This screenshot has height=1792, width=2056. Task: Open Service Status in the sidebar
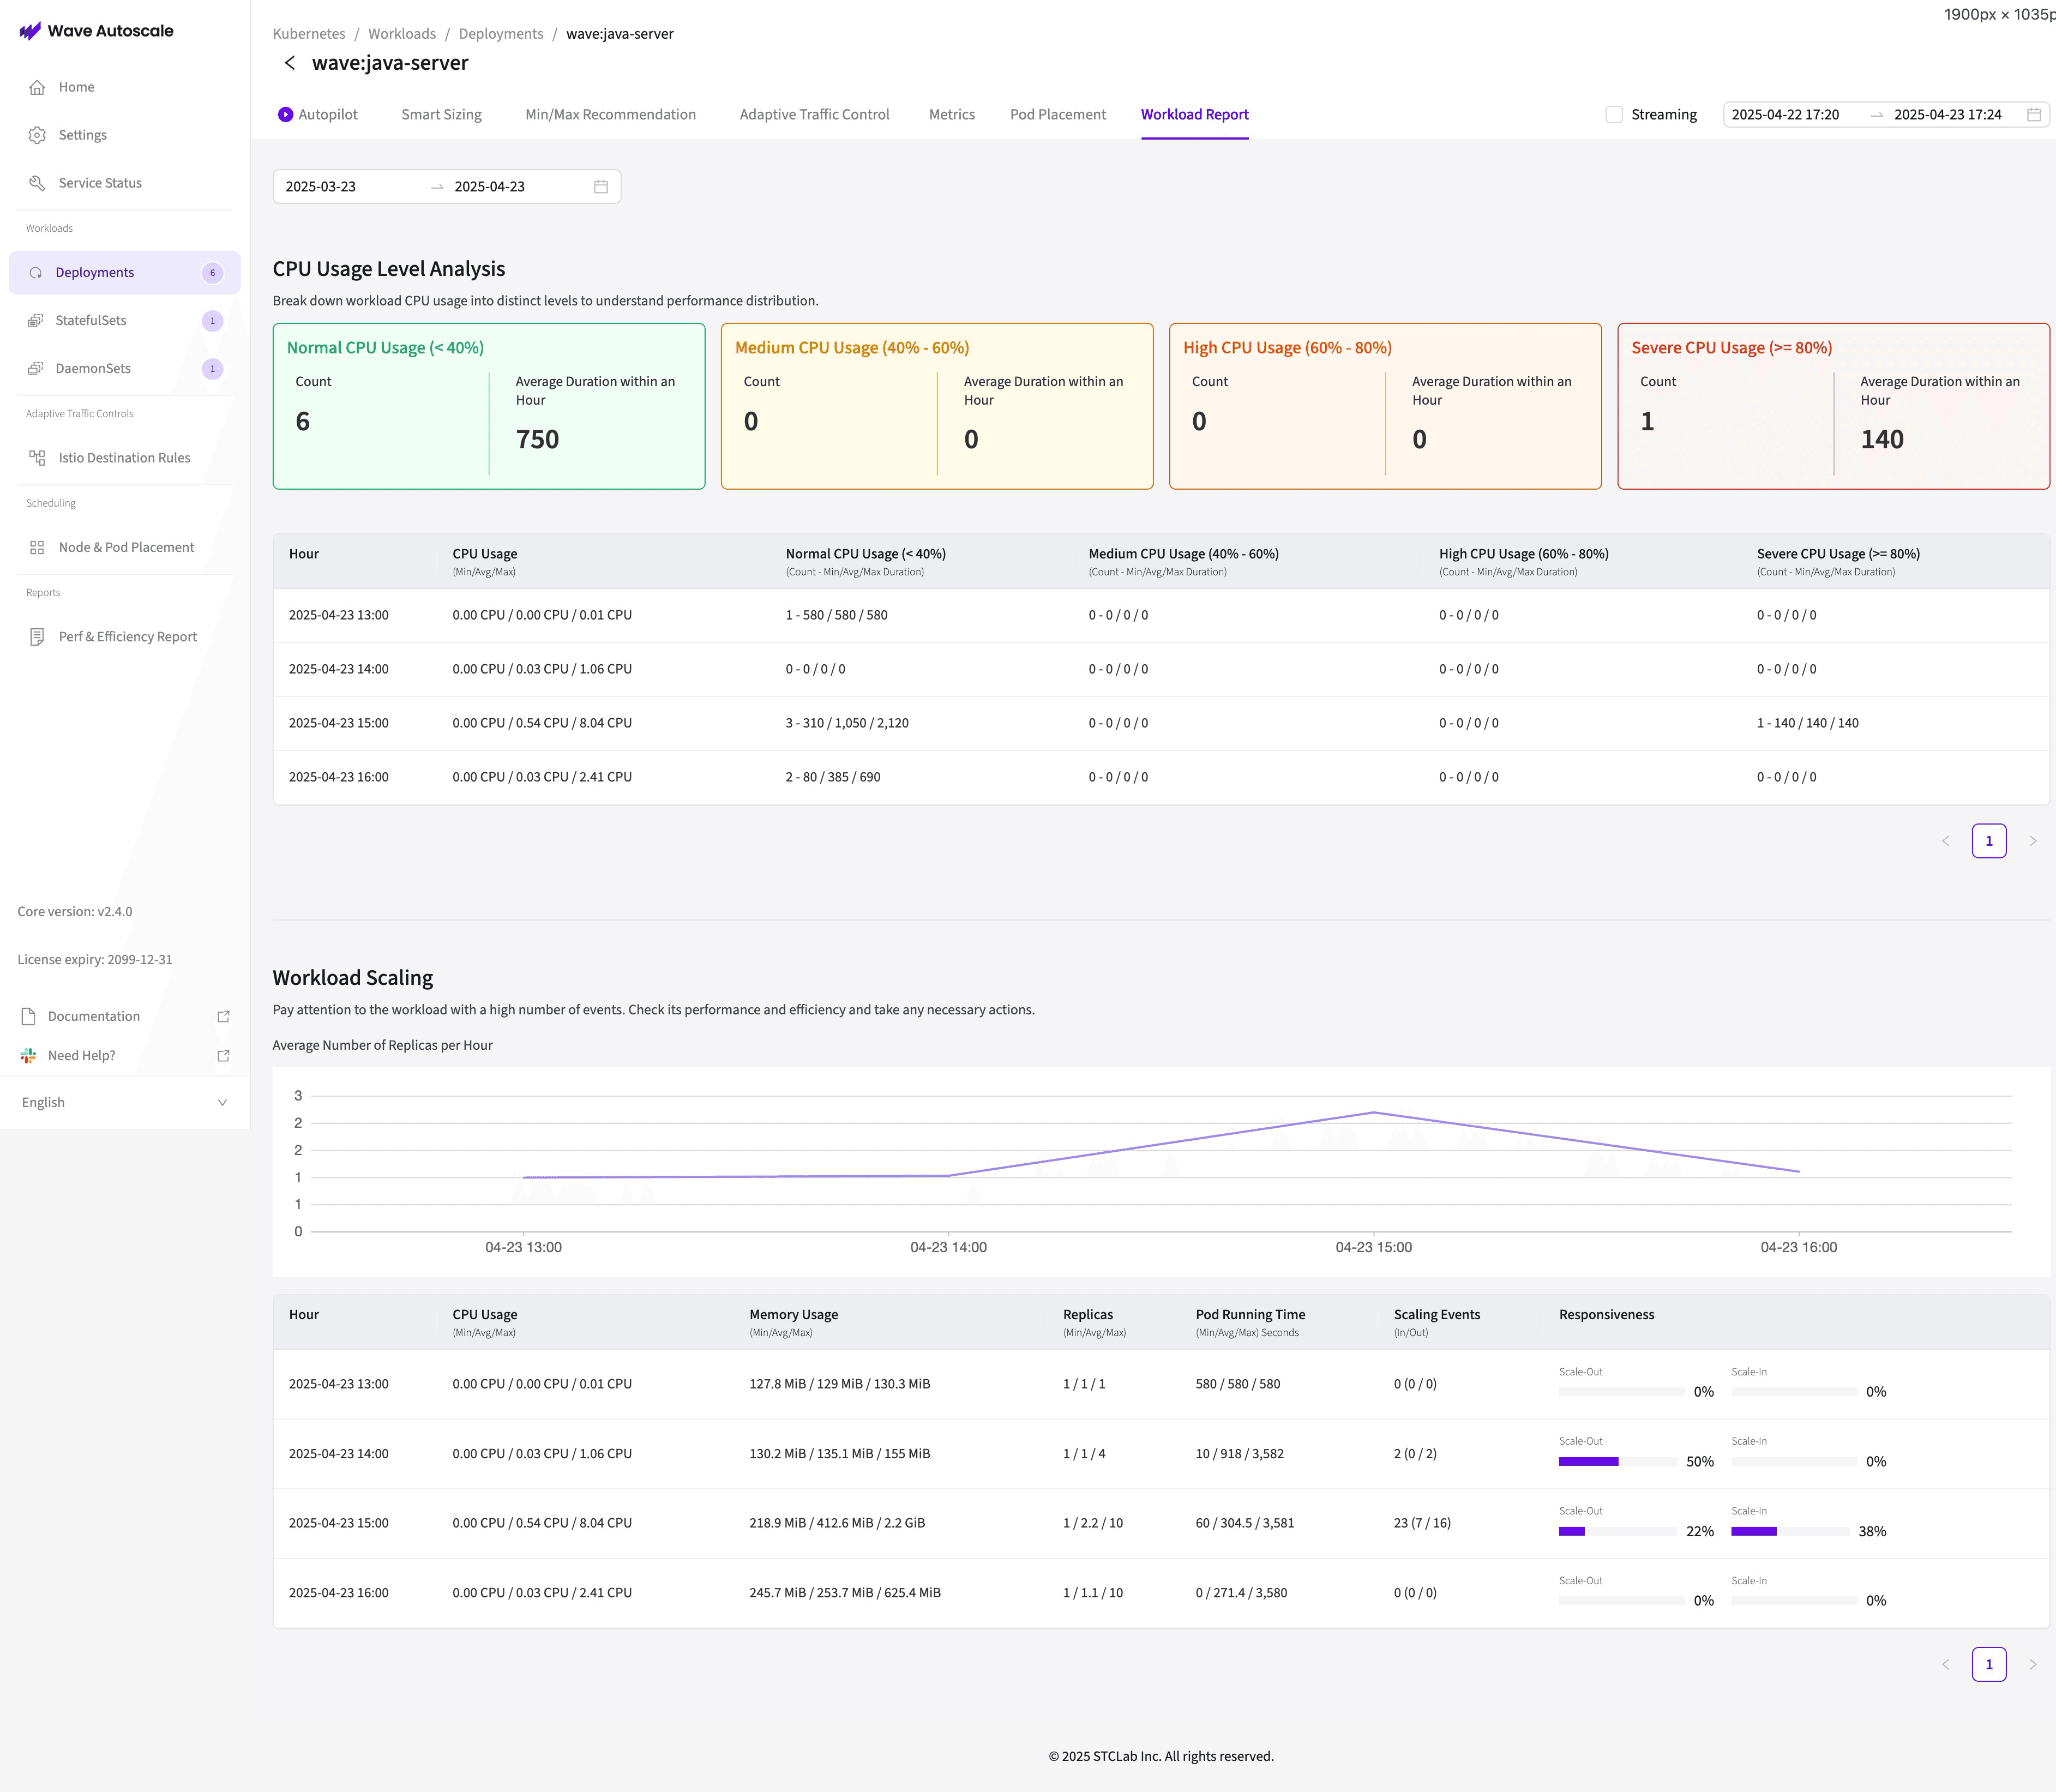click(125, 183)
